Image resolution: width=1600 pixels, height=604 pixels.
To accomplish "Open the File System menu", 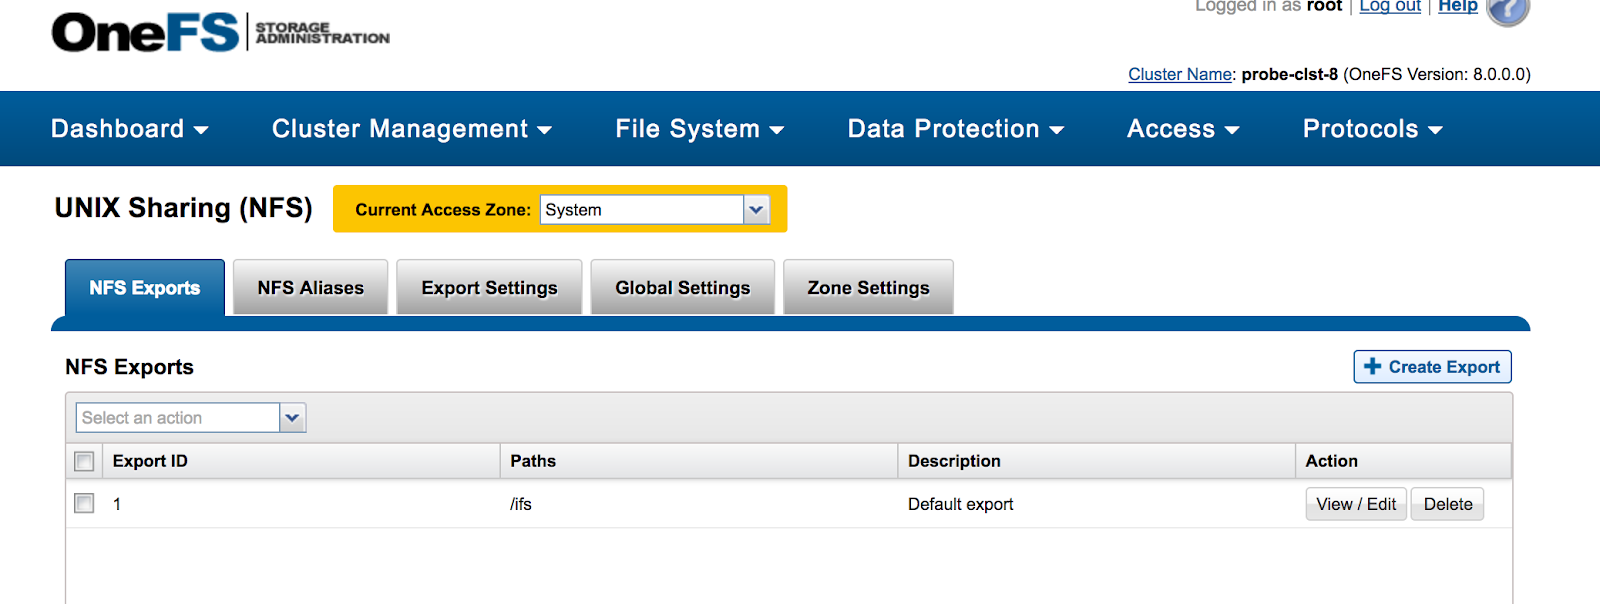I will pyautogui.click(x=700, y=129).
